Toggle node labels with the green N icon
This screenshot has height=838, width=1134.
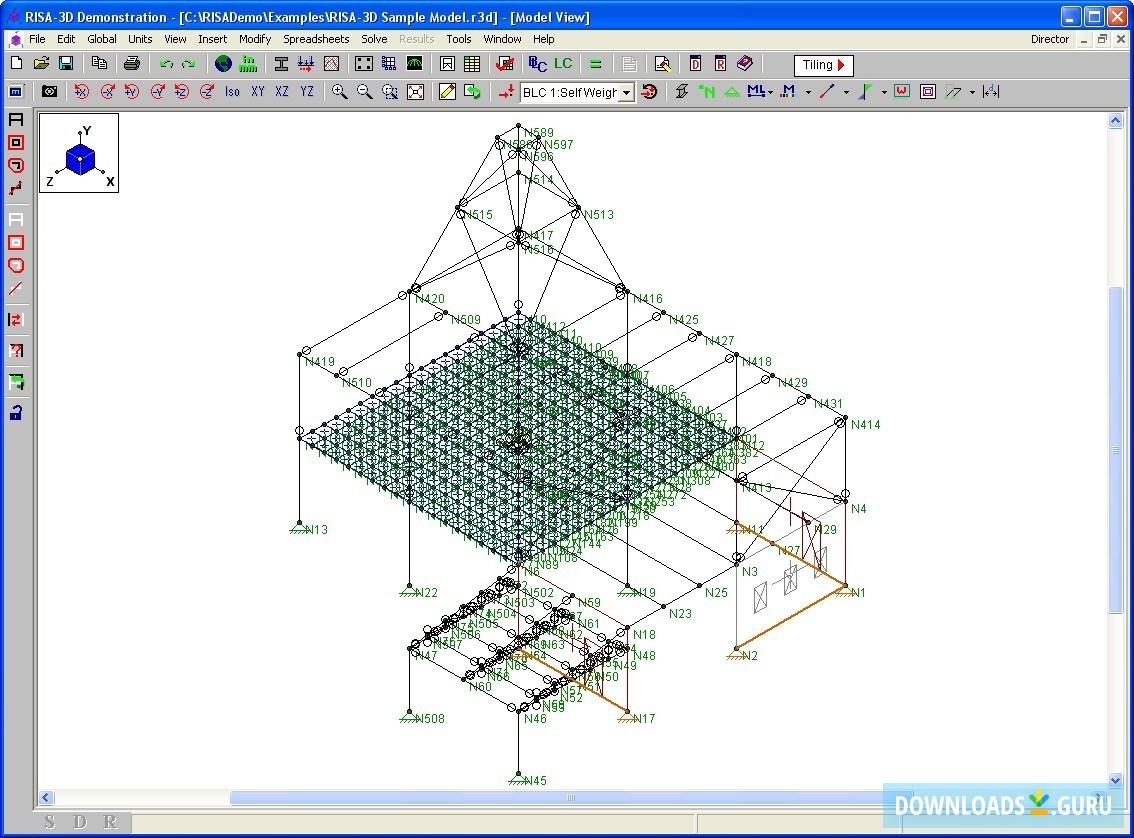click(x=707, y=91)
